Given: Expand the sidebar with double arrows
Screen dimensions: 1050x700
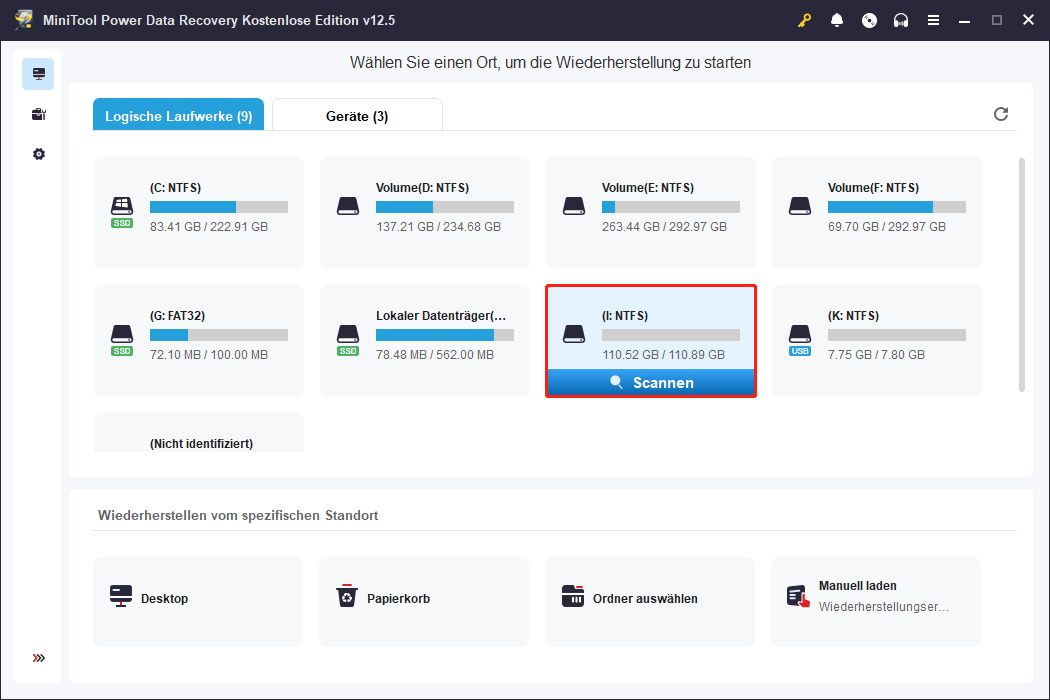Looking at the screenshot, I should tap(38, 658).
